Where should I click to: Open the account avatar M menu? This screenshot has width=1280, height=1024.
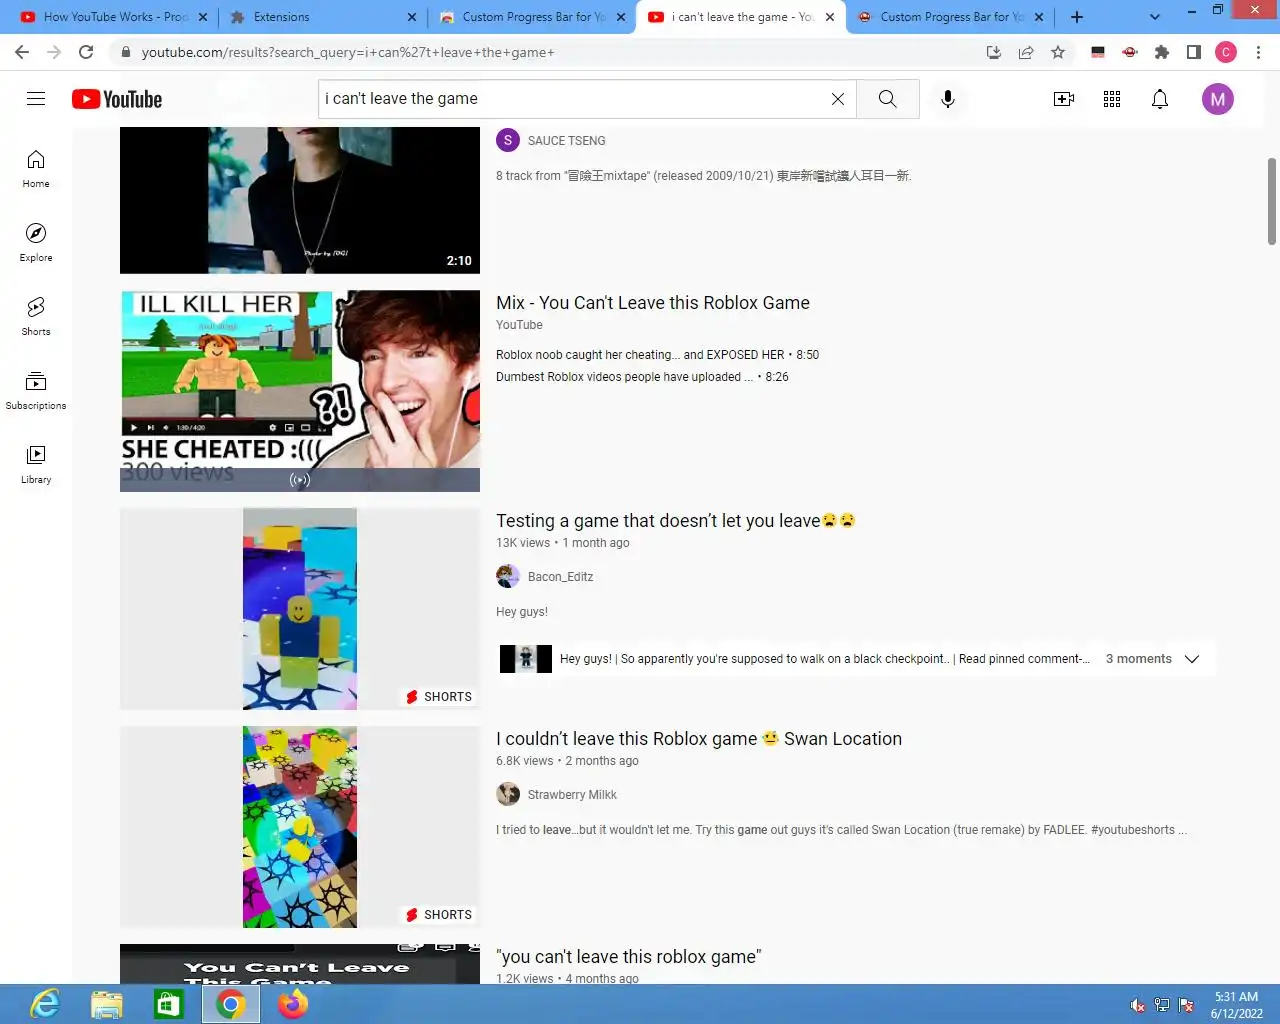pos(1218,99)
